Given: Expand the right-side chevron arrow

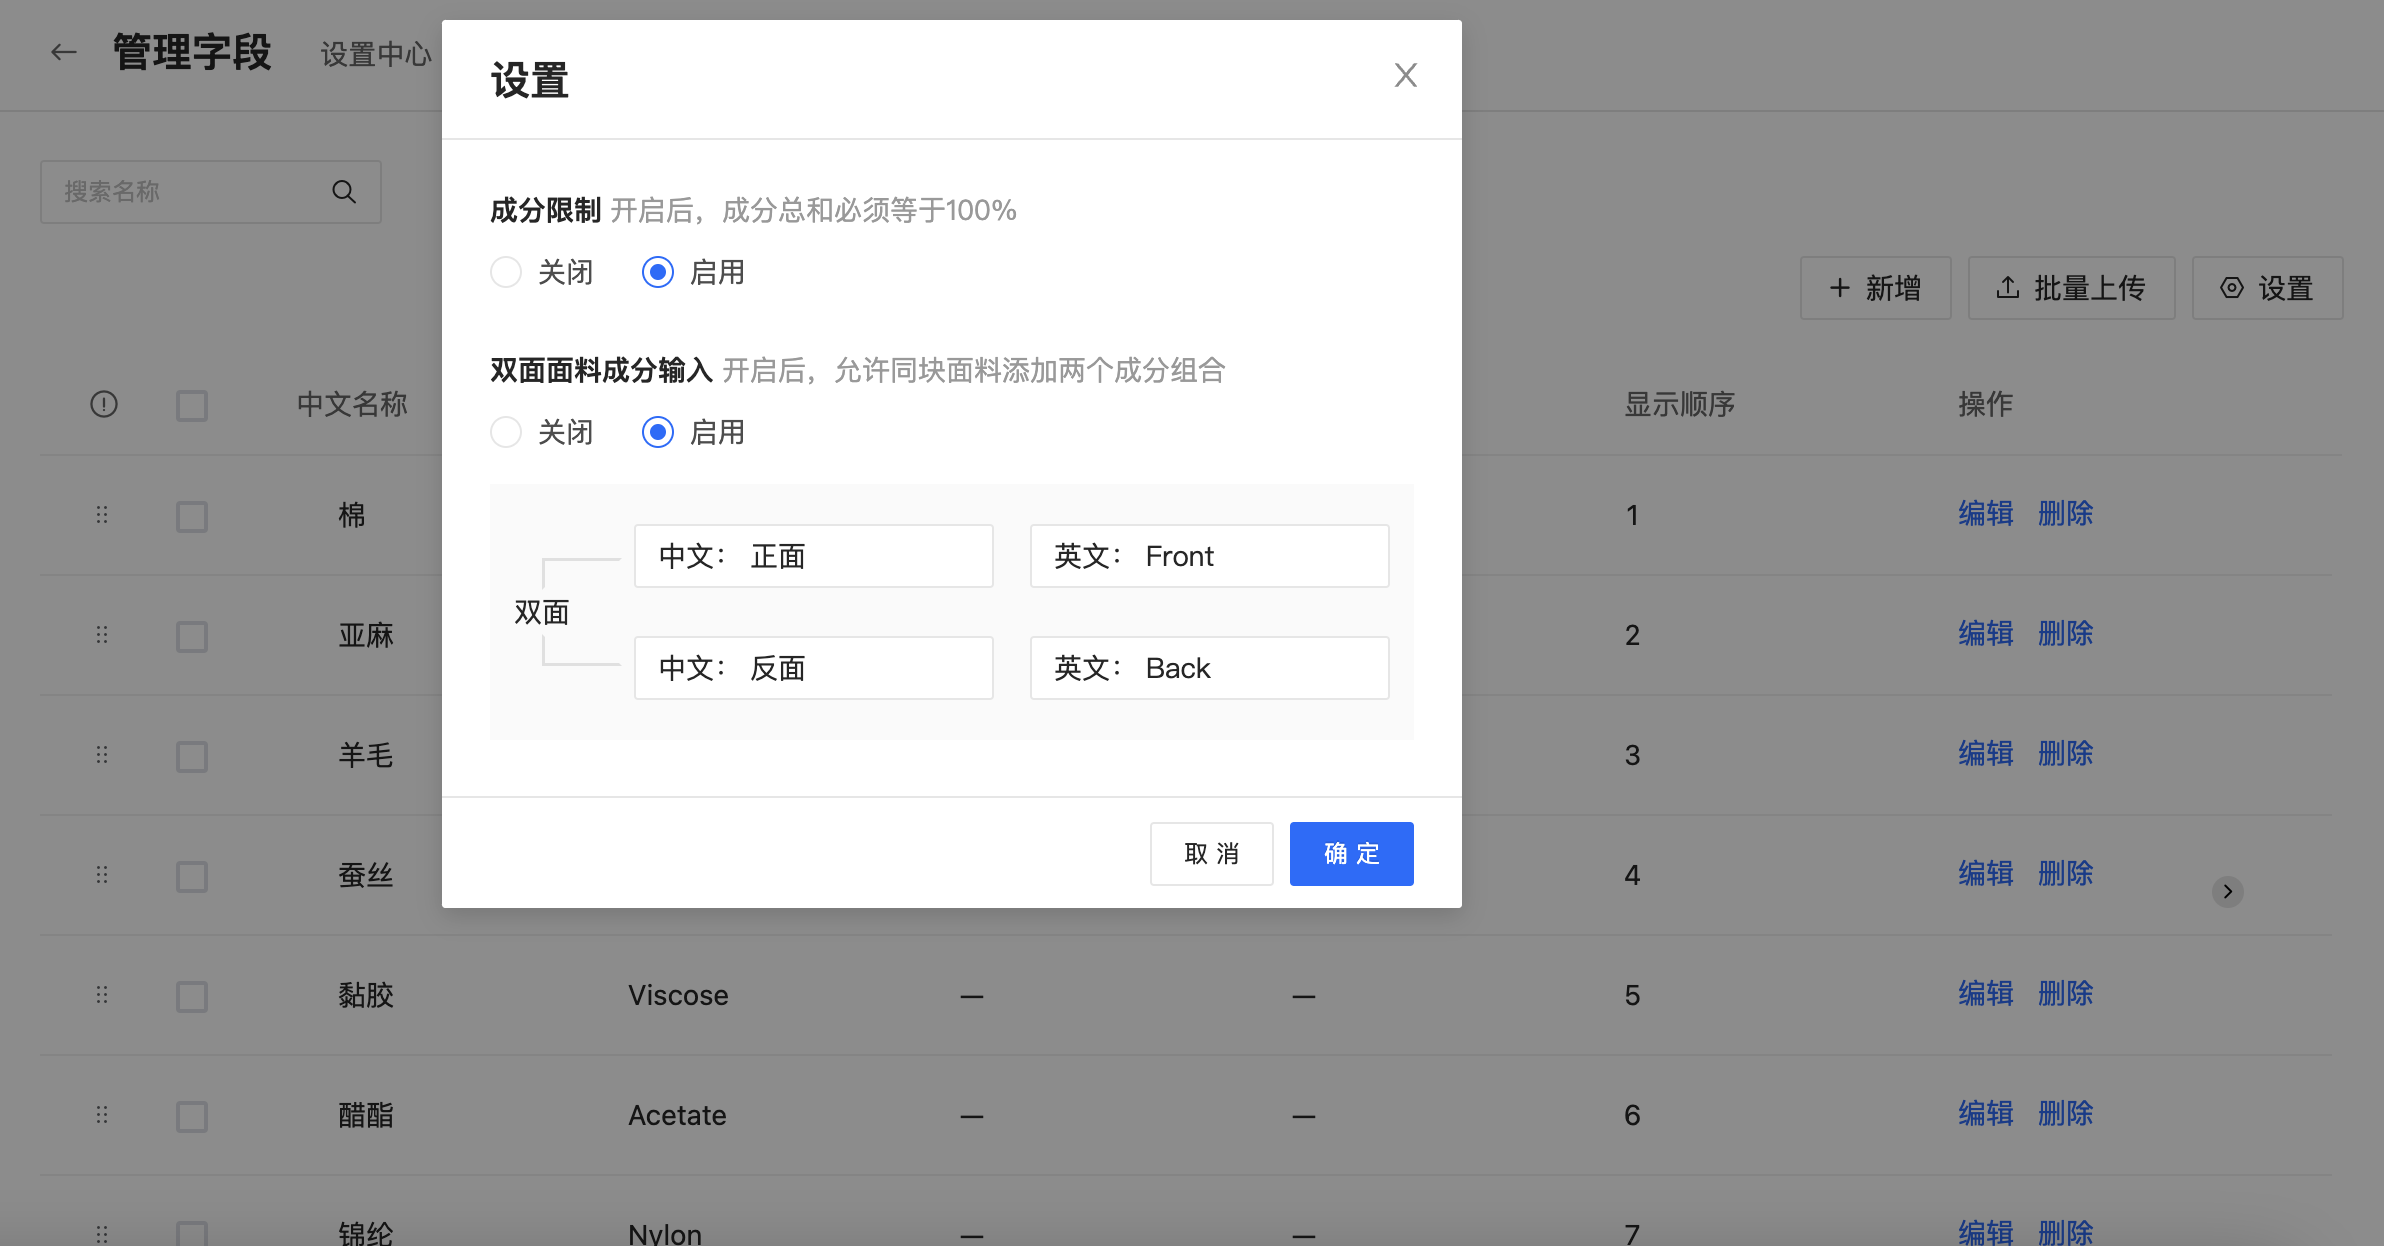Looking at the screenshot, I should [x=2227, y=891].
